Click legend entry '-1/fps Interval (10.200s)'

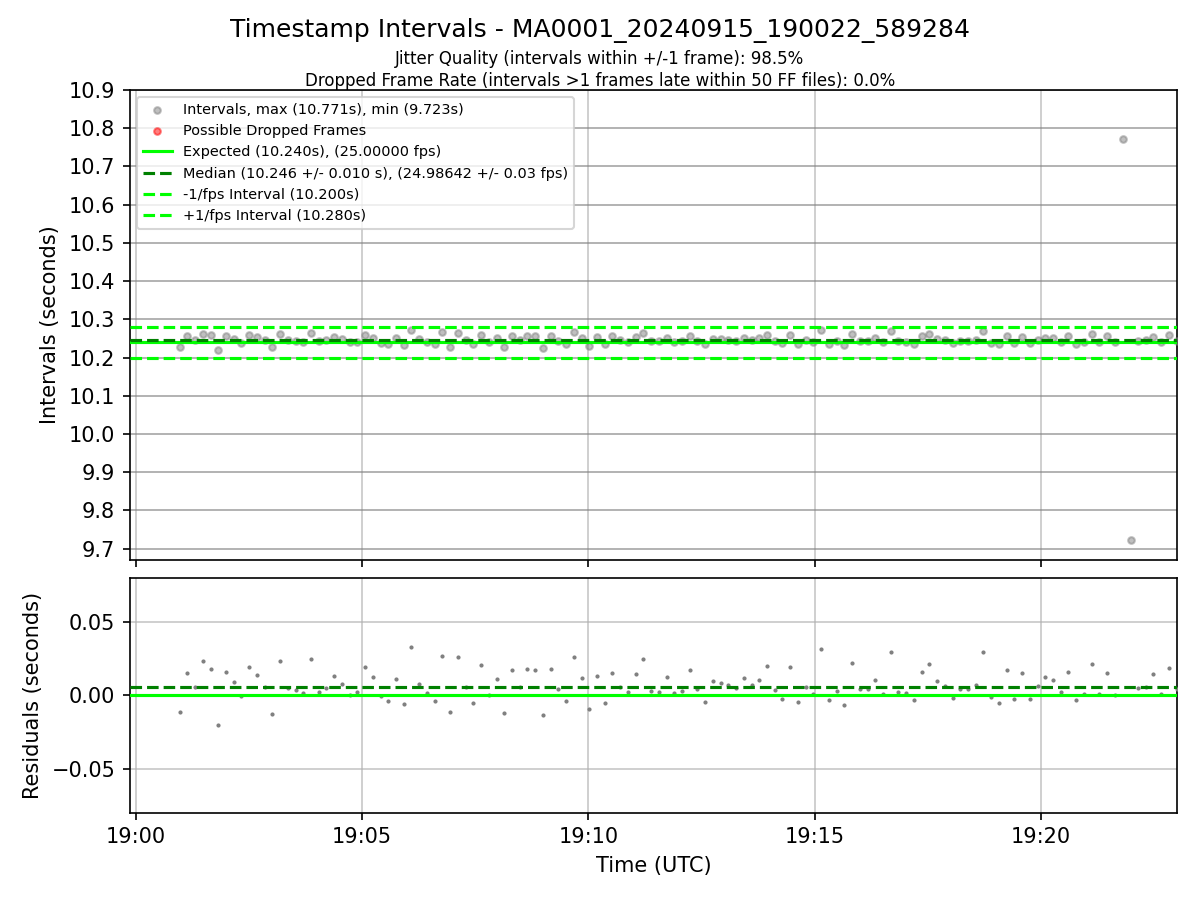(x=271, y=194)
